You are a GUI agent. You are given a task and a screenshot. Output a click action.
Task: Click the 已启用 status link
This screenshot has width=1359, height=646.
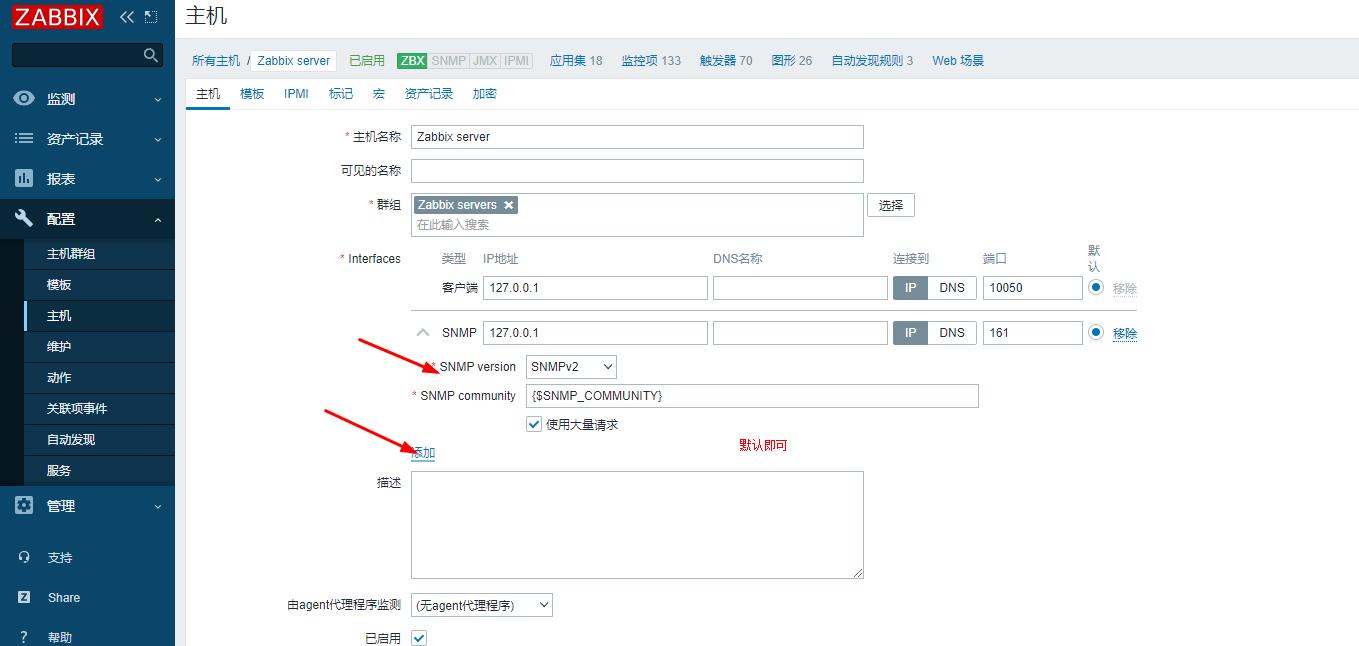point(367,60)
